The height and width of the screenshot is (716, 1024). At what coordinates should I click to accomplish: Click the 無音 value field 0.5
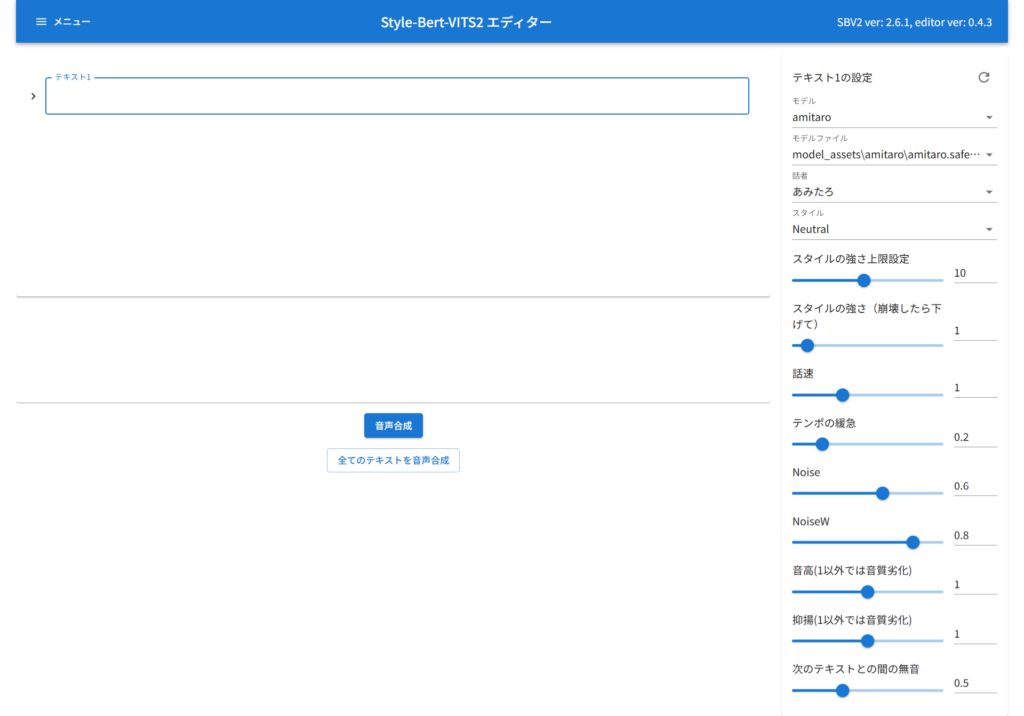pos(975,683)
